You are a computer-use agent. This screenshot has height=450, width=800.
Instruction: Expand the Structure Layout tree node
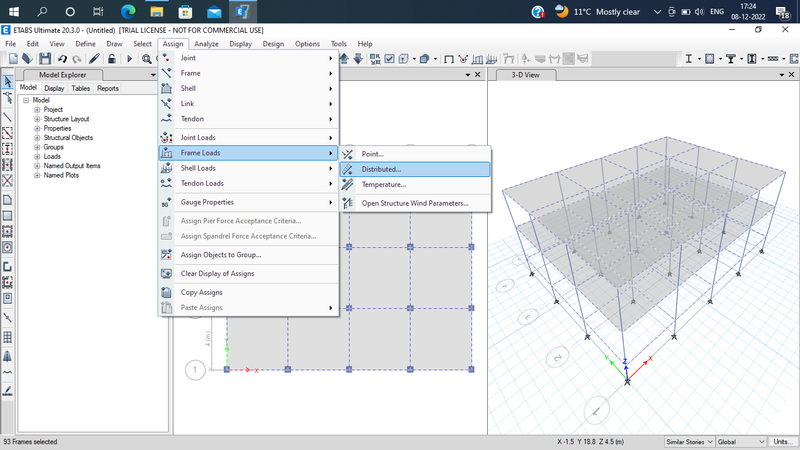[37, 119]
